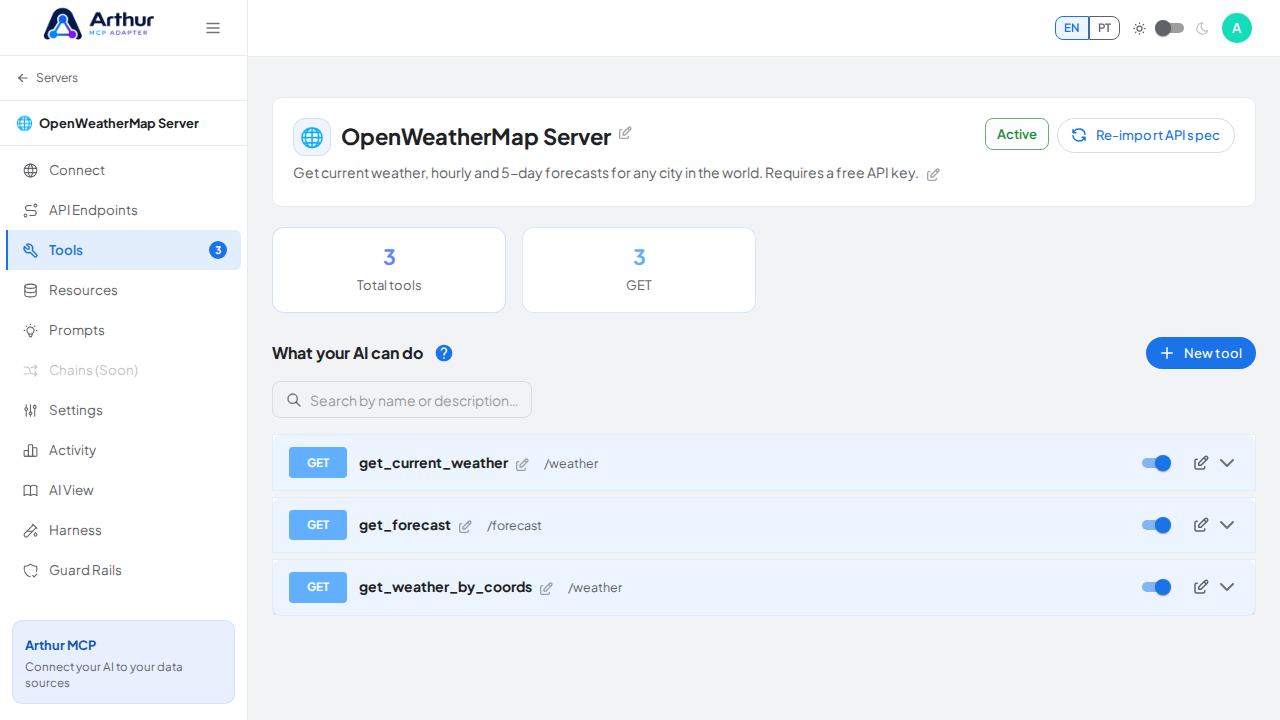The width and height of the screenshot is (1280, 720).
Task: Disable get_weather_by_coords tool toggle
Action: 1156,587
